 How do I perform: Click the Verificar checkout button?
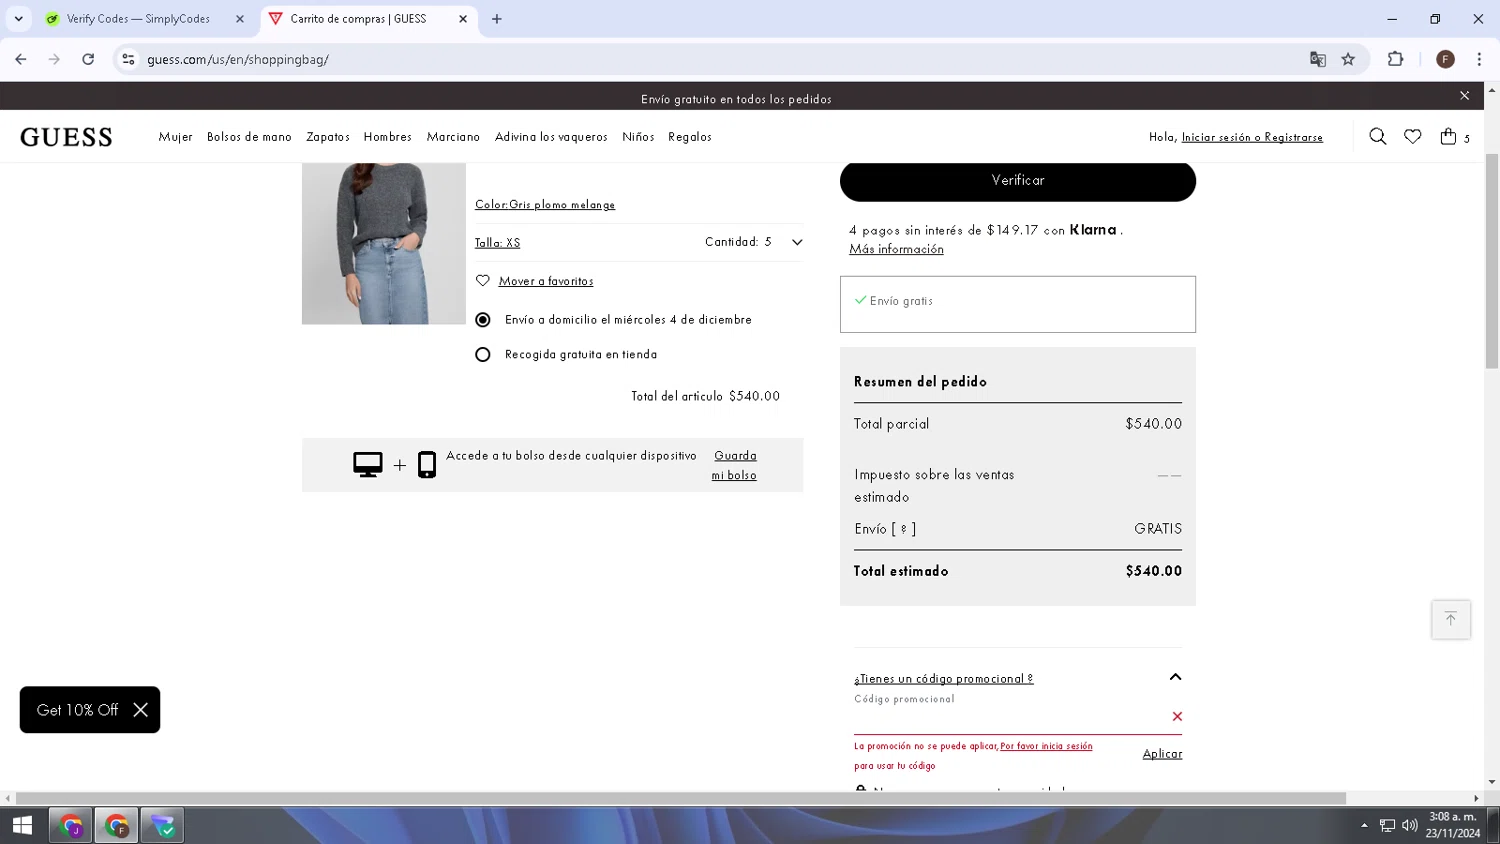1018,181
